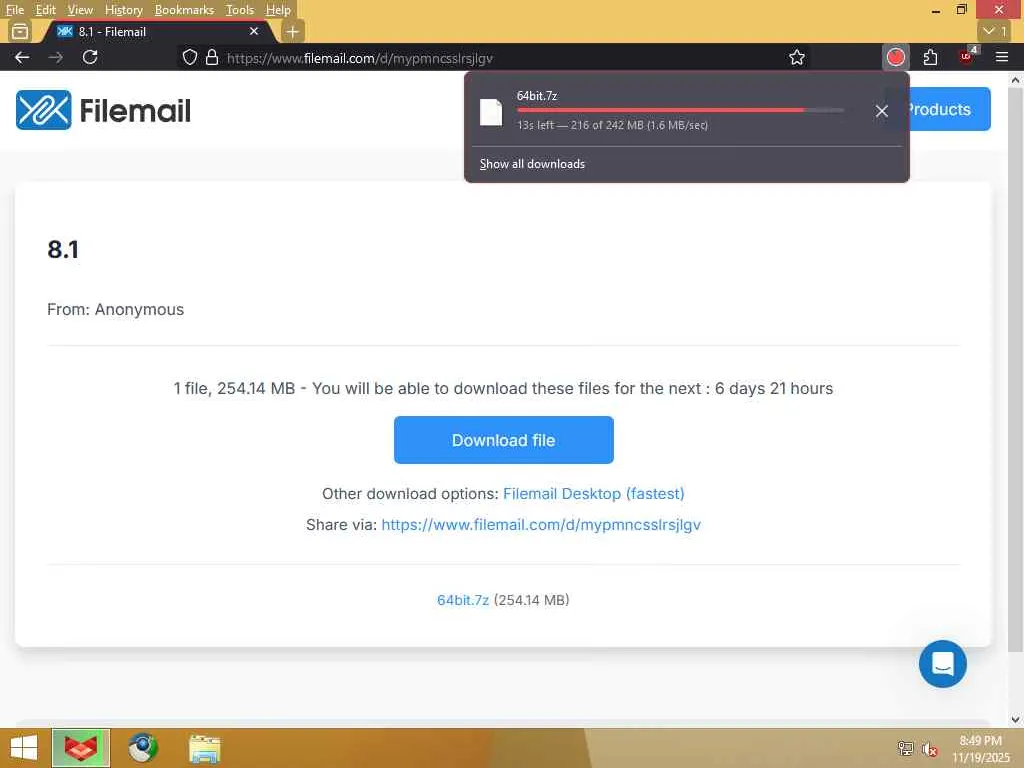This screenshot has height=768, width=1024.
Task: Open Filemail Desktop (fastest) link
Action: [x=594, y=494]
